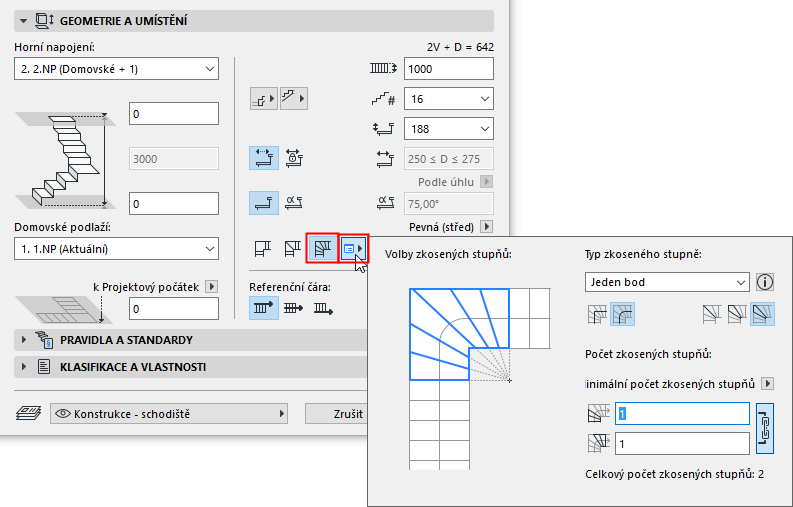Image resolution: width=793 pixels, height=507 pixels.
Task: Click the stair width field showing 1000
Action: coord(448,68)
